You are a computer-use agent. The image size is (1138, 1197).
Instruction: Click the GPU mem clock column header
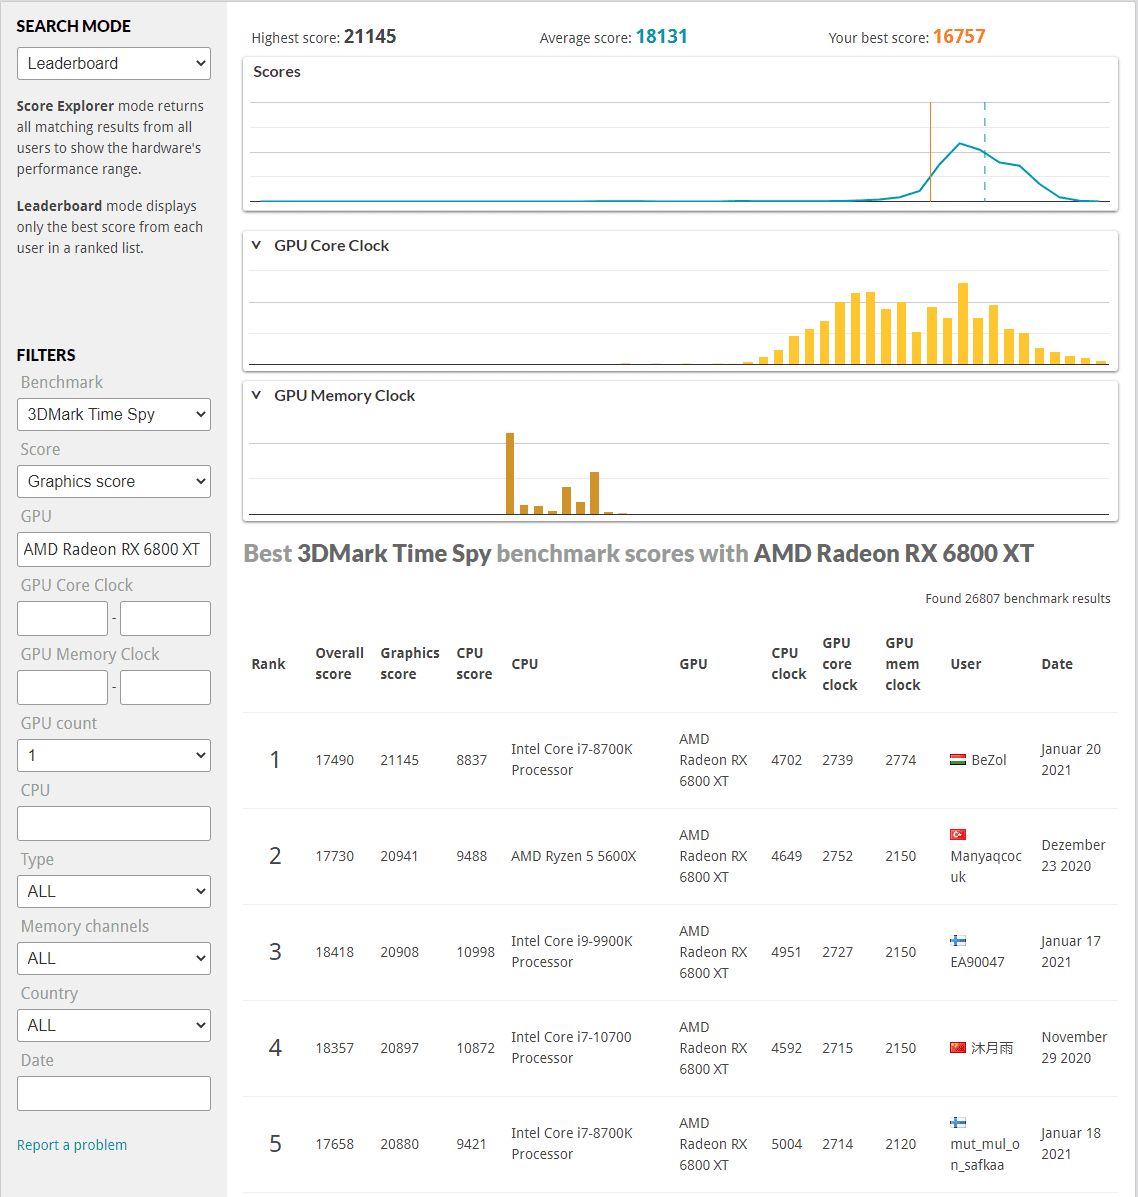pyautogui.click(x=902, y=664)
